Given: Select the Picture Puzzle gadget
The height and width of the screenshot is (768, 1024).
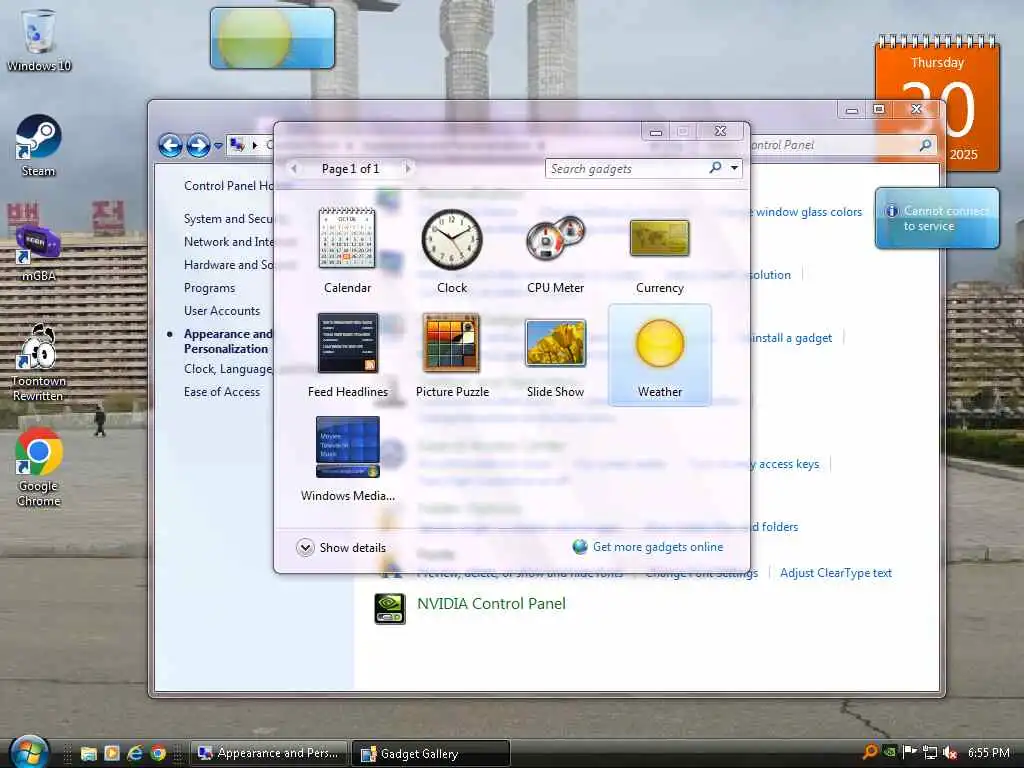Looking at the screenshot, I should click(x=452, y=355).
